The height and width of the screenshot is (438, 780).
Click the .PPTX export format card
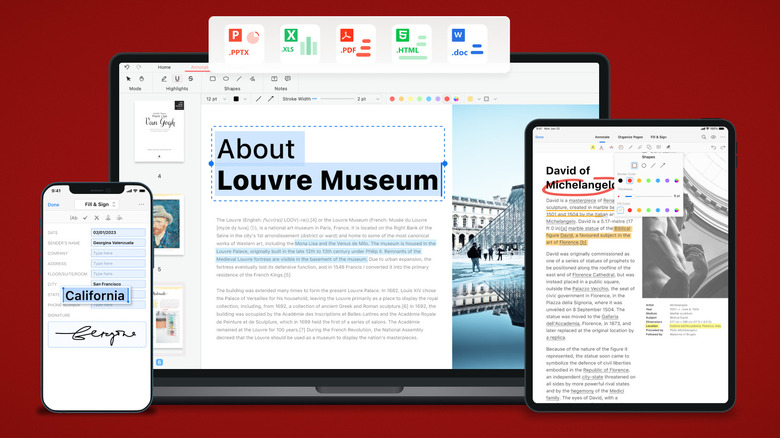(244, 44)
